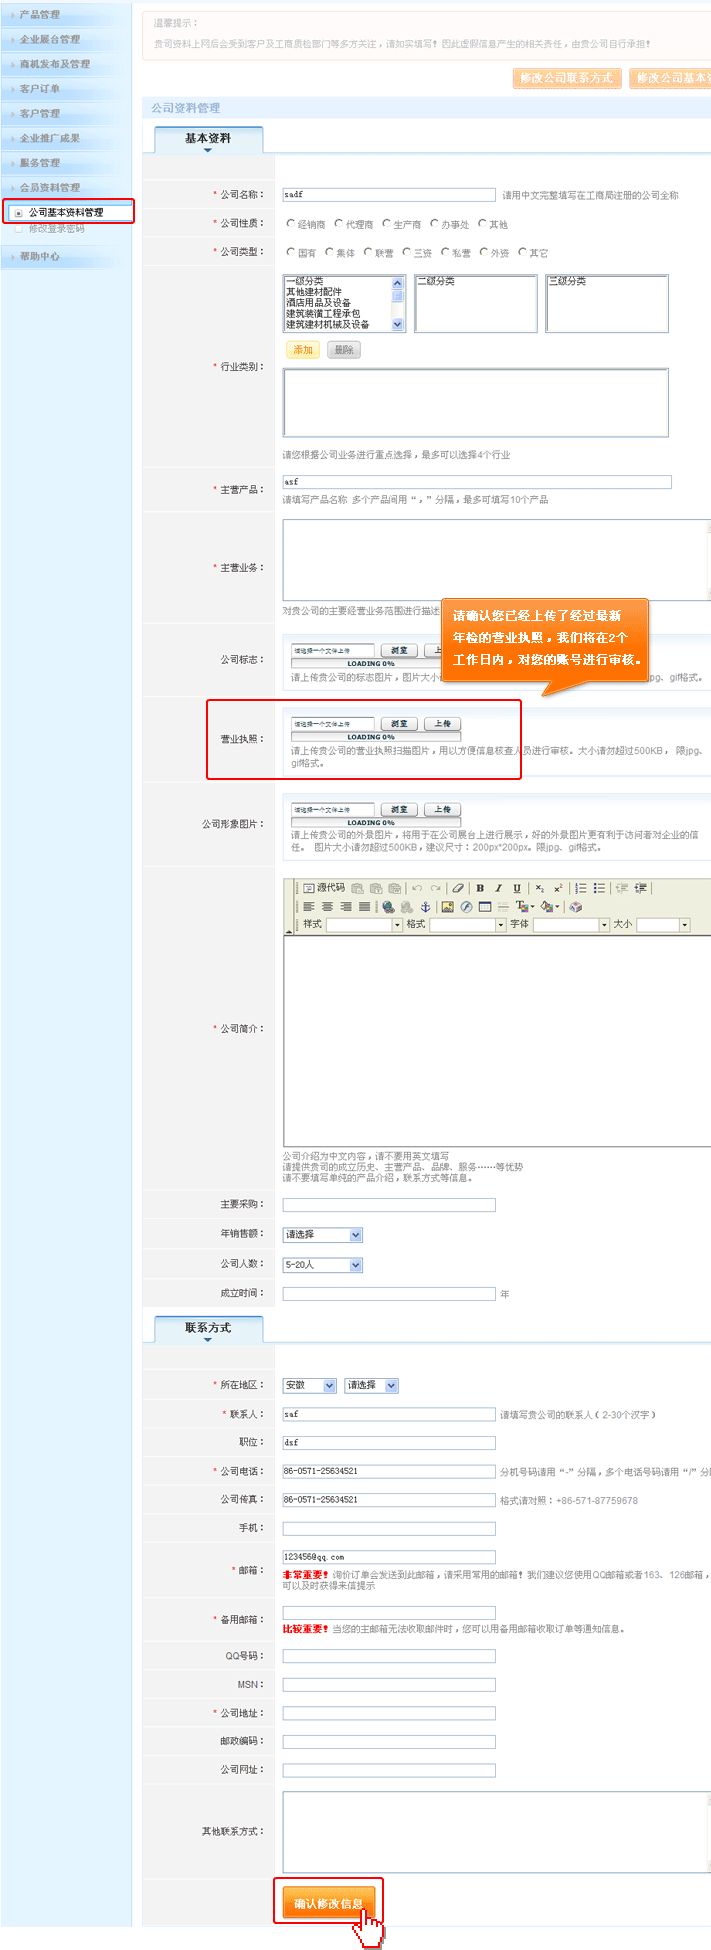Viewport: 711px width, 1950px height.
Task: Click the insert table icon
Action: (x=485, y=907)
